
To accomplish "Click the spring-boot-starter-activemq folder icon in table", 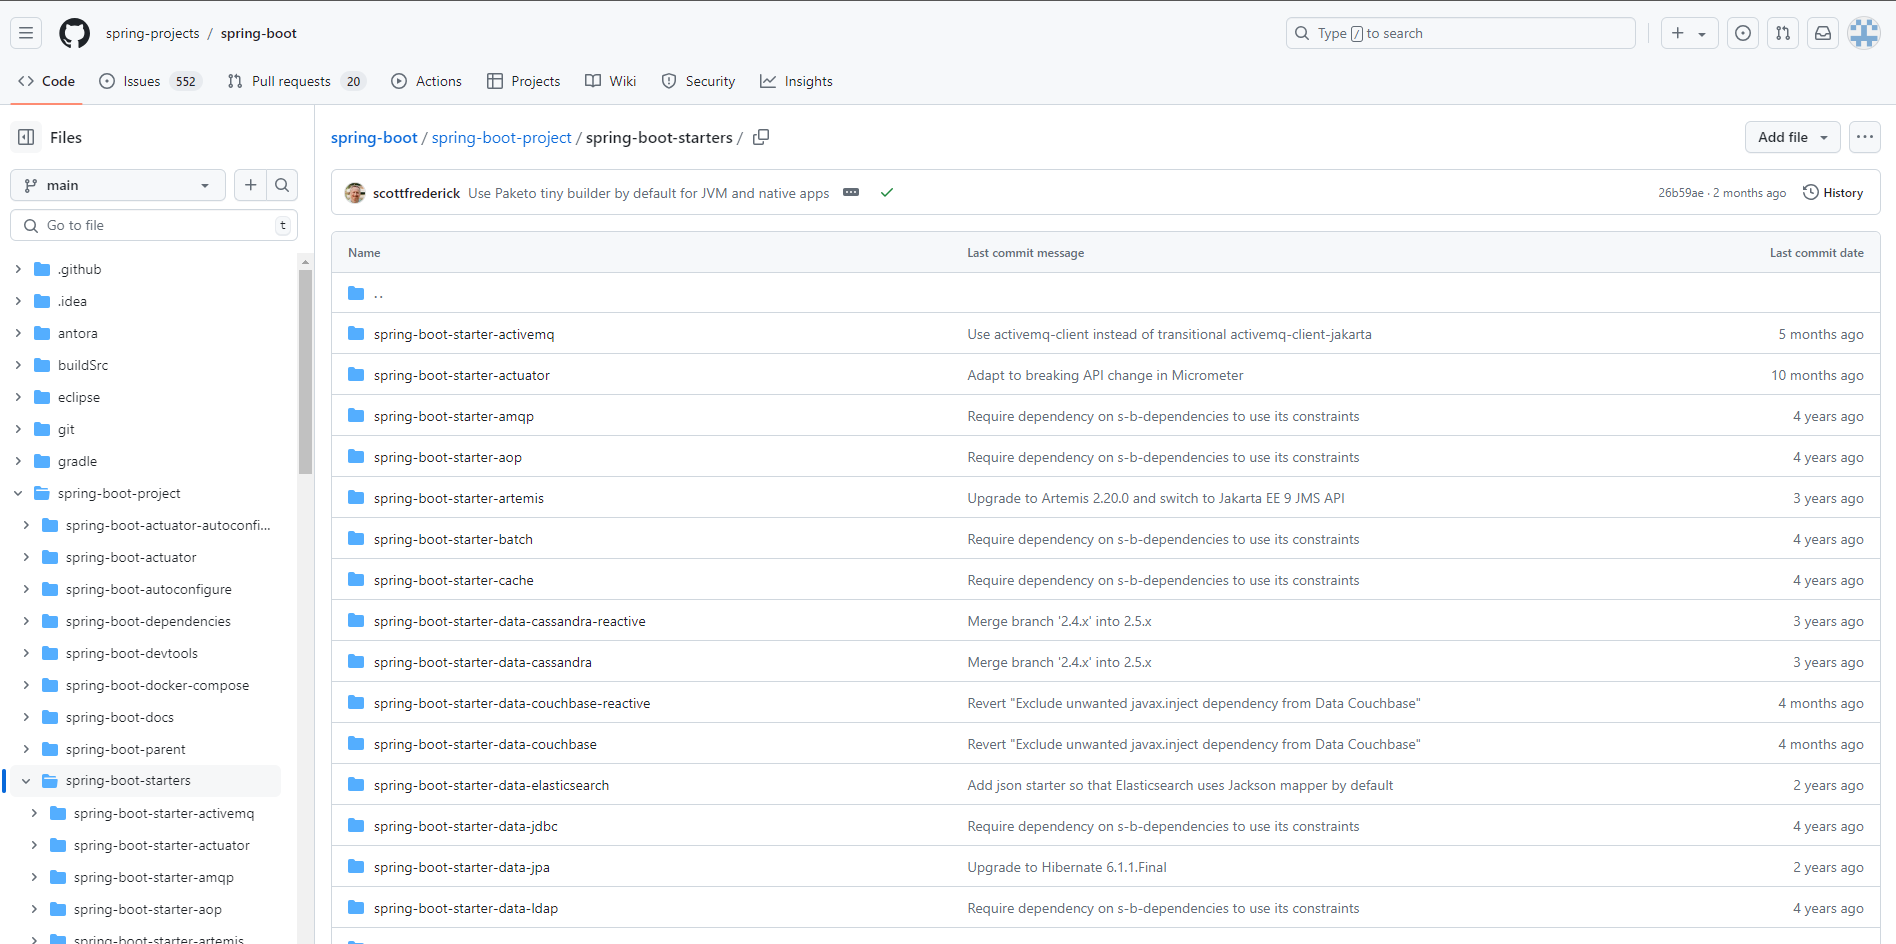I will click(x=356, y=334).
